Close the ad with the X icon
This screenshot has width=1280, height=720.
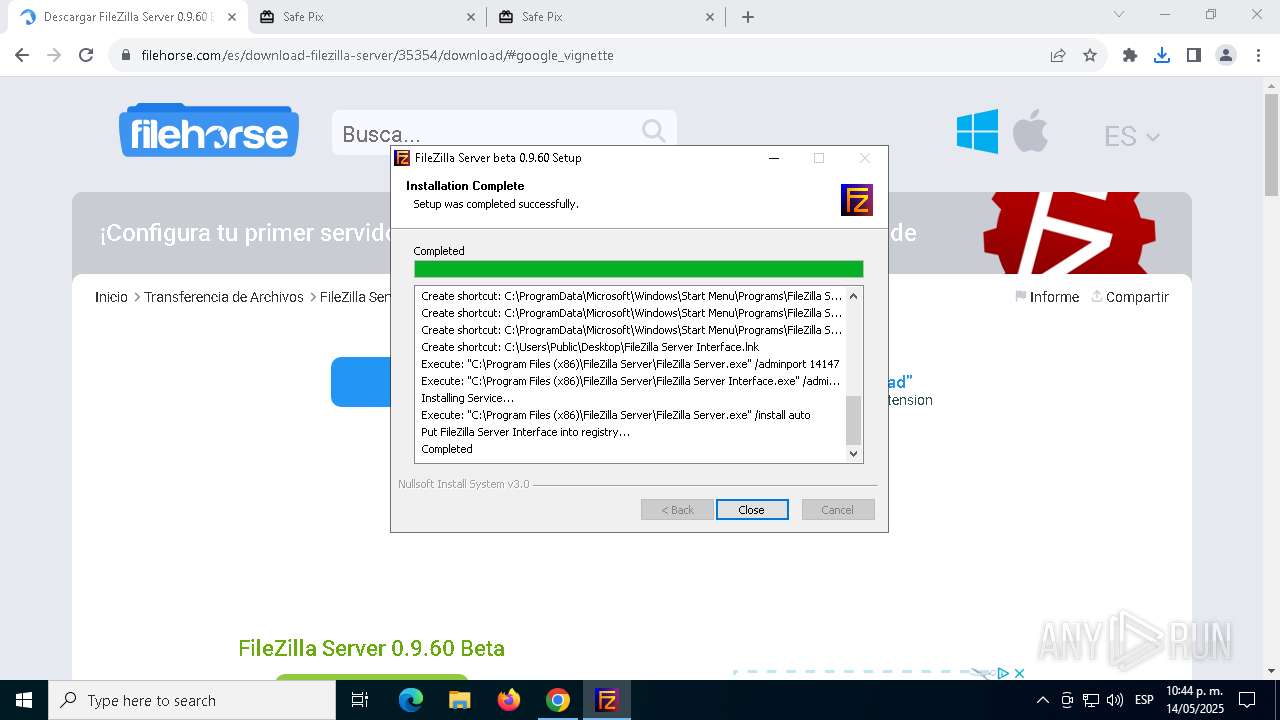pos(1019,673)
